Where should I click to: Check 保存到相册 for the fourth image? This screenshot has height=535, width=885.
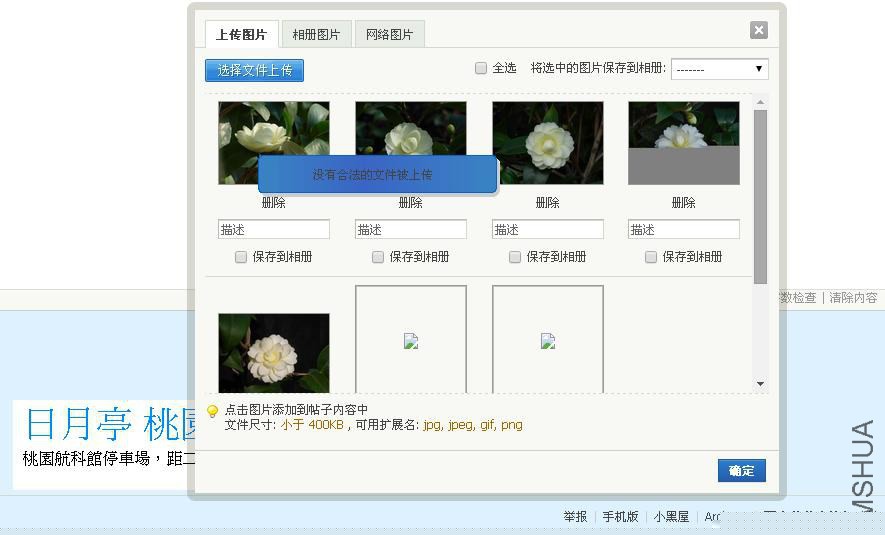[x=651, y=257]
